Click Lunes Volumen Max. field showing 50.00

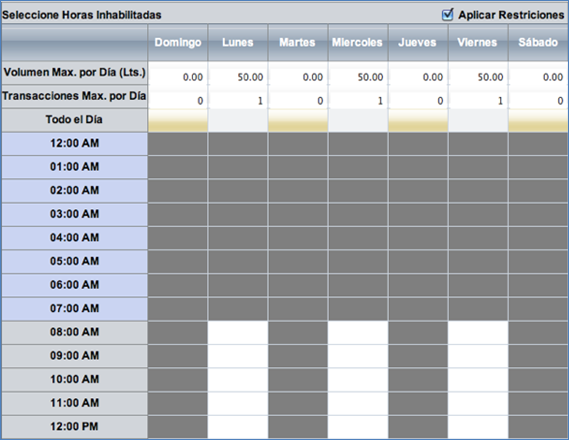(x=238, y=77)
